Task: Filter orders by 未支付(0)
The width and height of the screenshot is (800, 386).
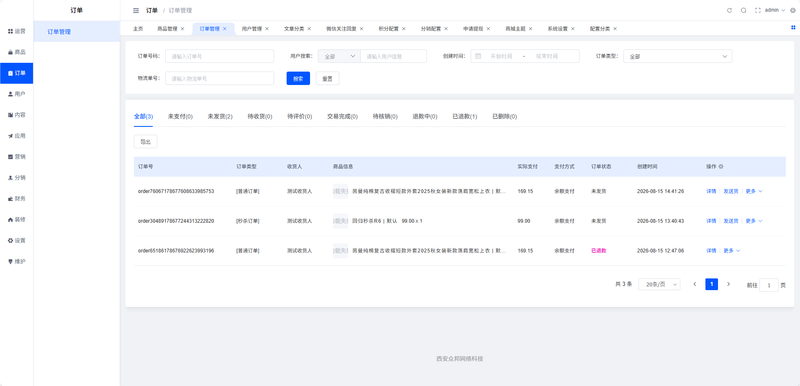Action: tap(180, 117)
